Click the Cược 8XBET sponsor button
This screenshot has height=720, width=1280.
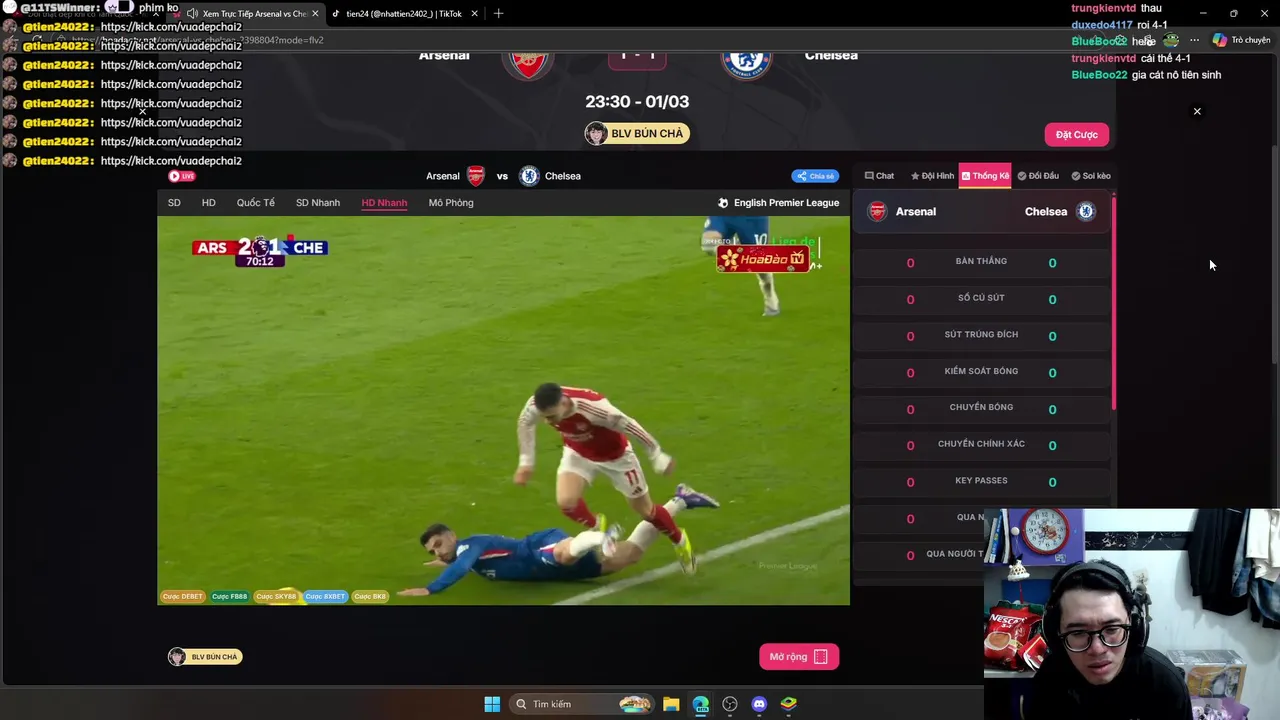coord(325,597)
